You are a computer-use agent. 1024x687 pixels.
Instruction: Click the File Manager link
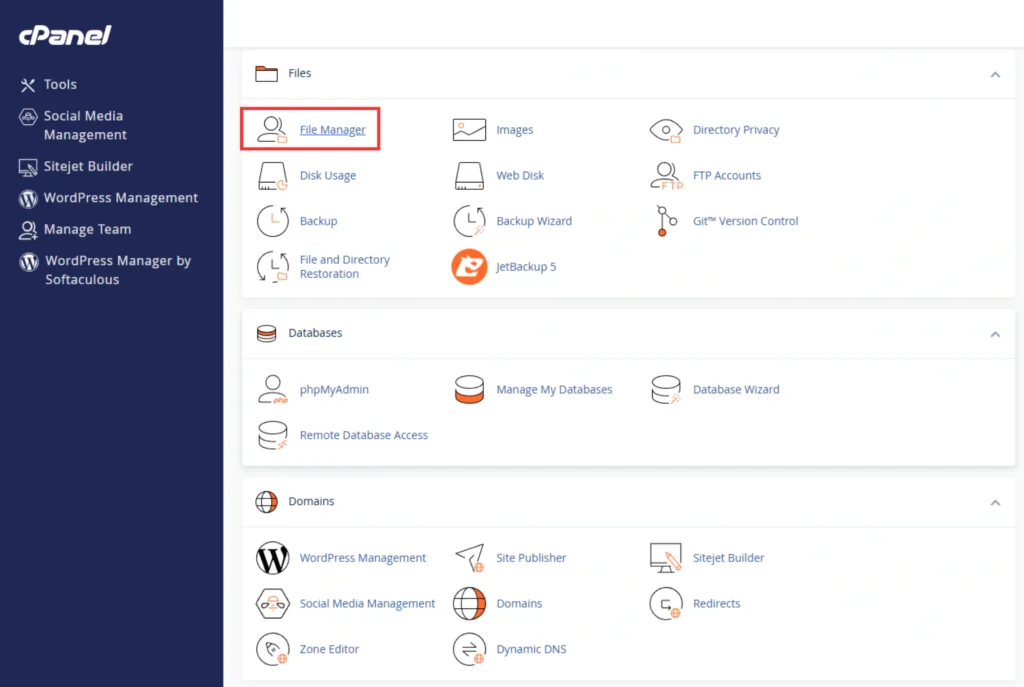tap(332, 130)
